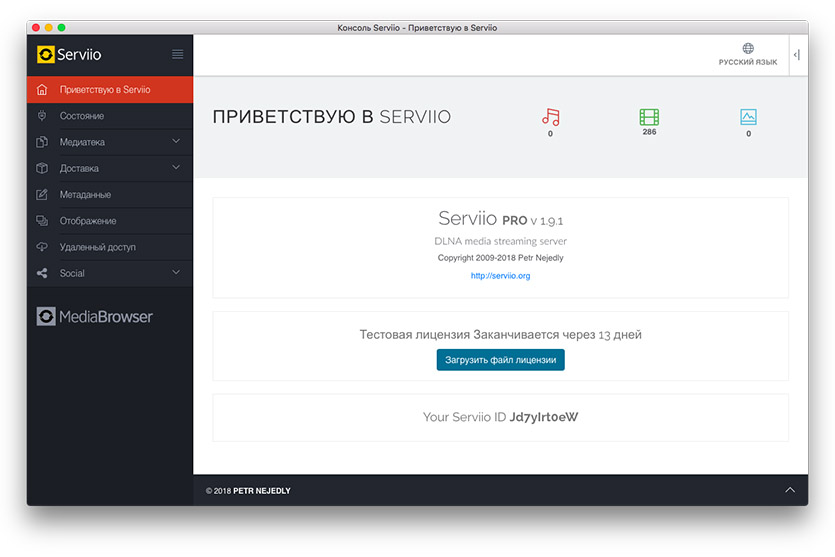Screen dimensions: 835x557
Task: Close the window with the red button
Action: [36, 28]
